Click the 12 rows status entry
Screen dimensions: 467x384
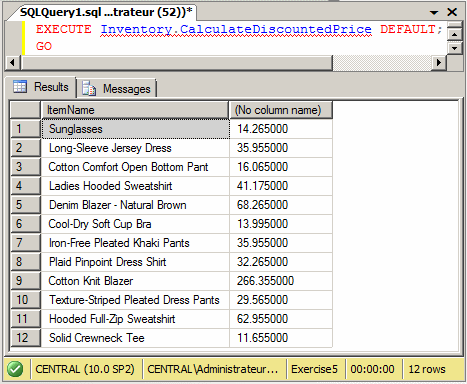[427, 369]
